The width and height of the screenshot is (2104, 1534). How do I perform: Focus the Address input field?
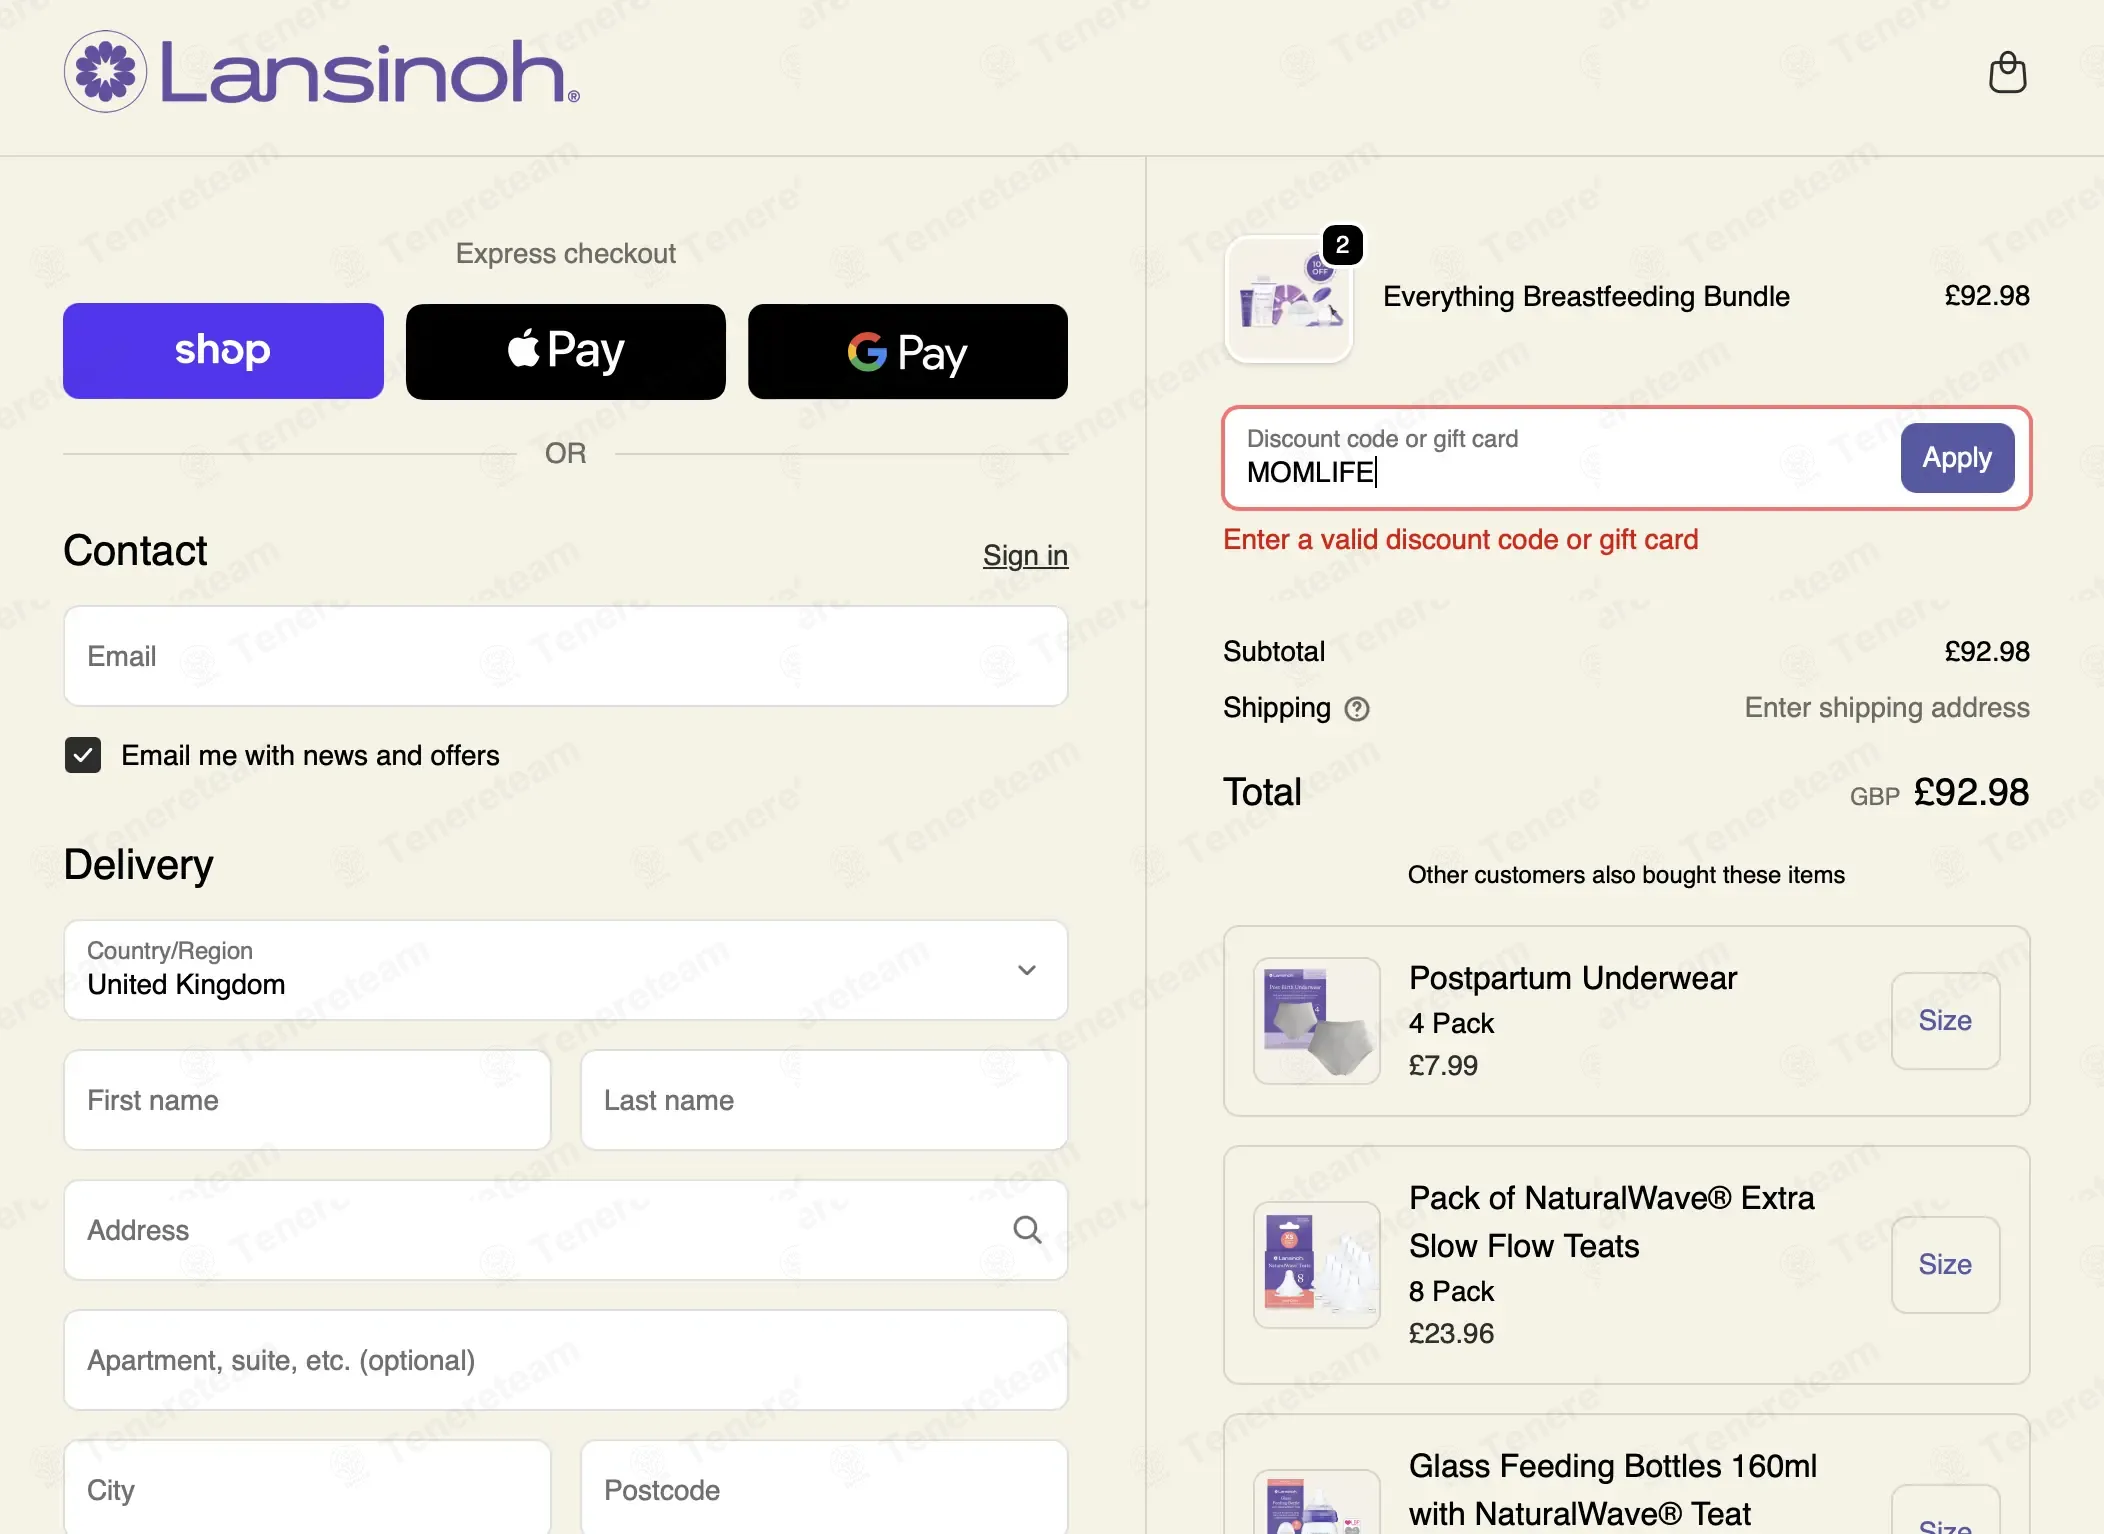pos(566,1230)
